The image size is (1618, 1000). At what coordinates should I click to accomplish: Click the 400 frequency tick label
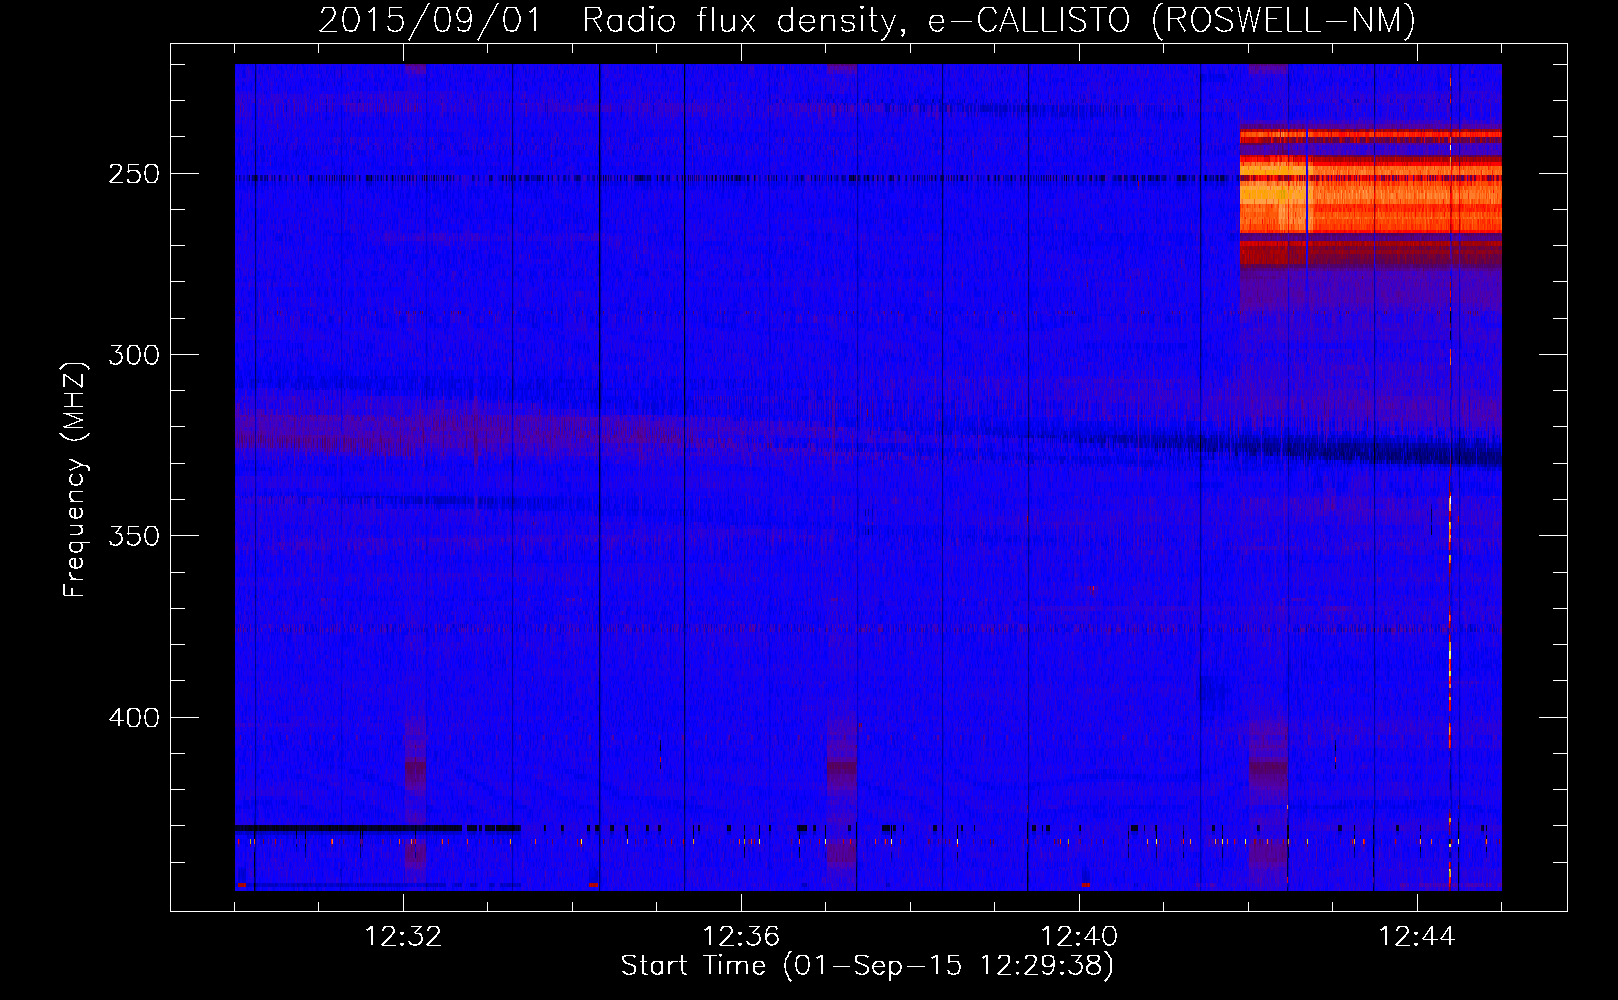coord(134,718)
